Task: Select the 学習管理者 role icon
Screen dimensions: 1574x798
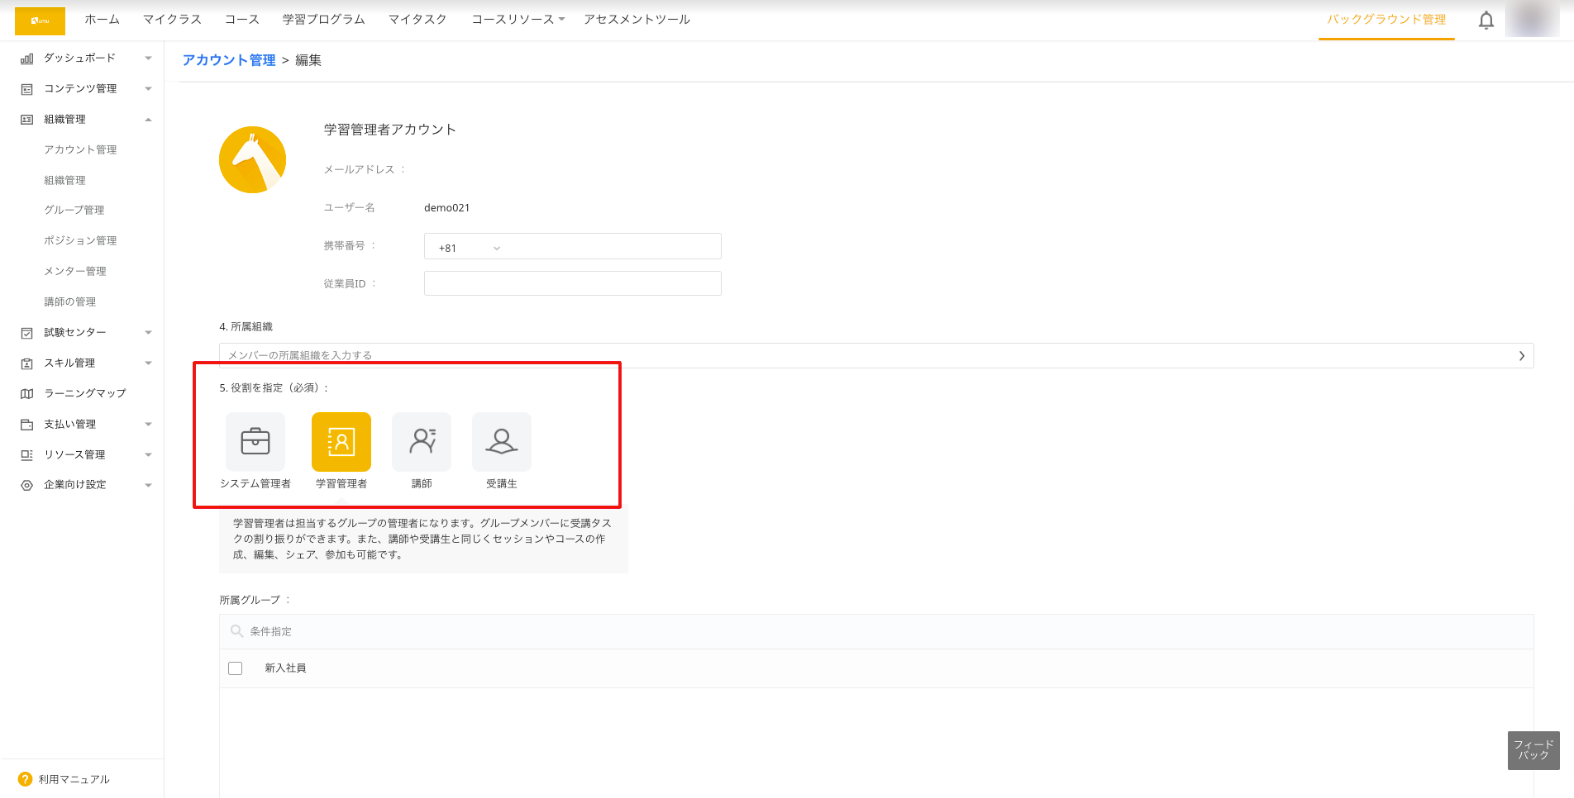Action: point(341,441)
